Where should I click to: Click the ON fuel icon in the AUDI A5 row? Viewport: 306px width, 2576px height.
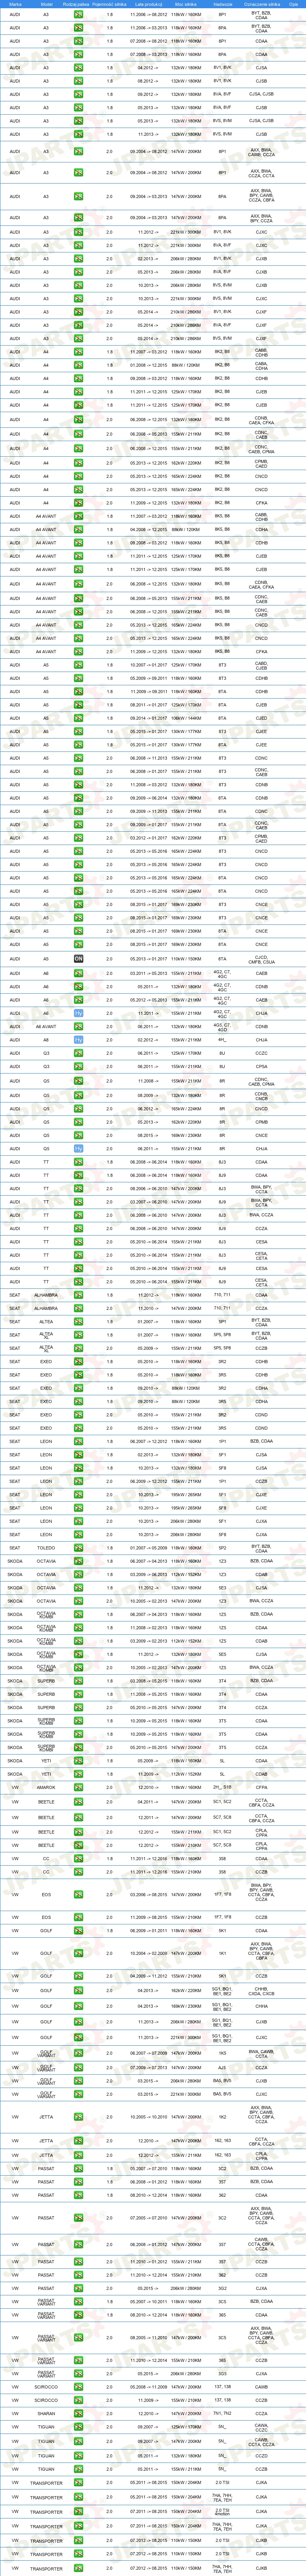[79, 958]
